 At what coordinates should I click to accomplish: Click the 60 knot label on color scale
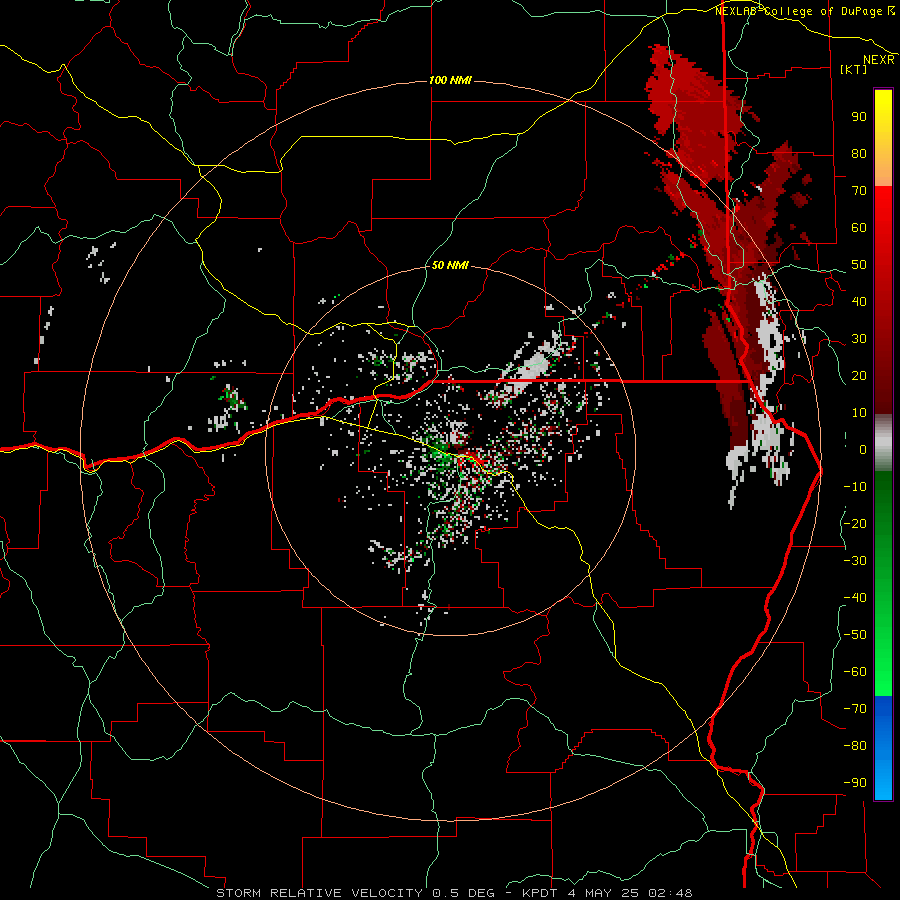pos(859,227)
